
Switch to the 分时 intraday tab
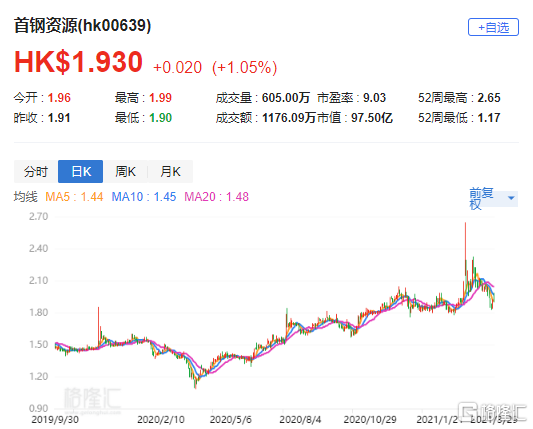click(36, 171)
